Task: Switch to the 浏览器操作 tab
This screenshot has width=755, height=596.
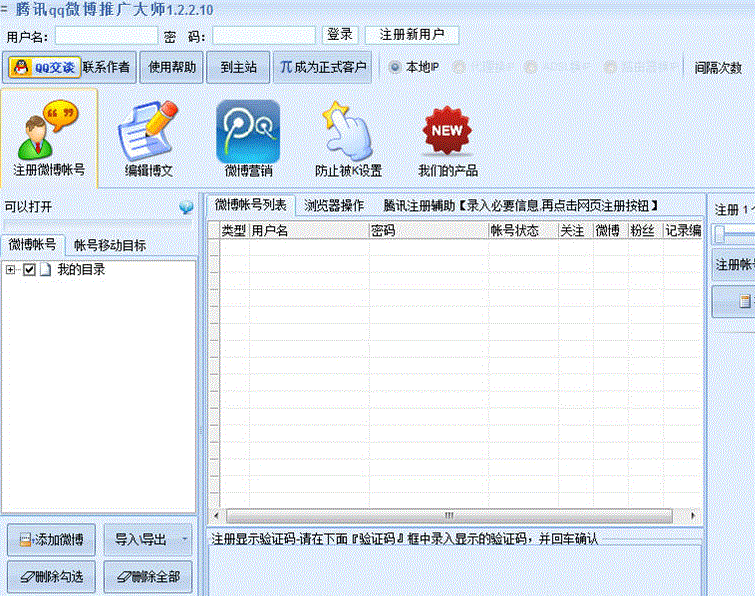Action: (x=334, y=206)
